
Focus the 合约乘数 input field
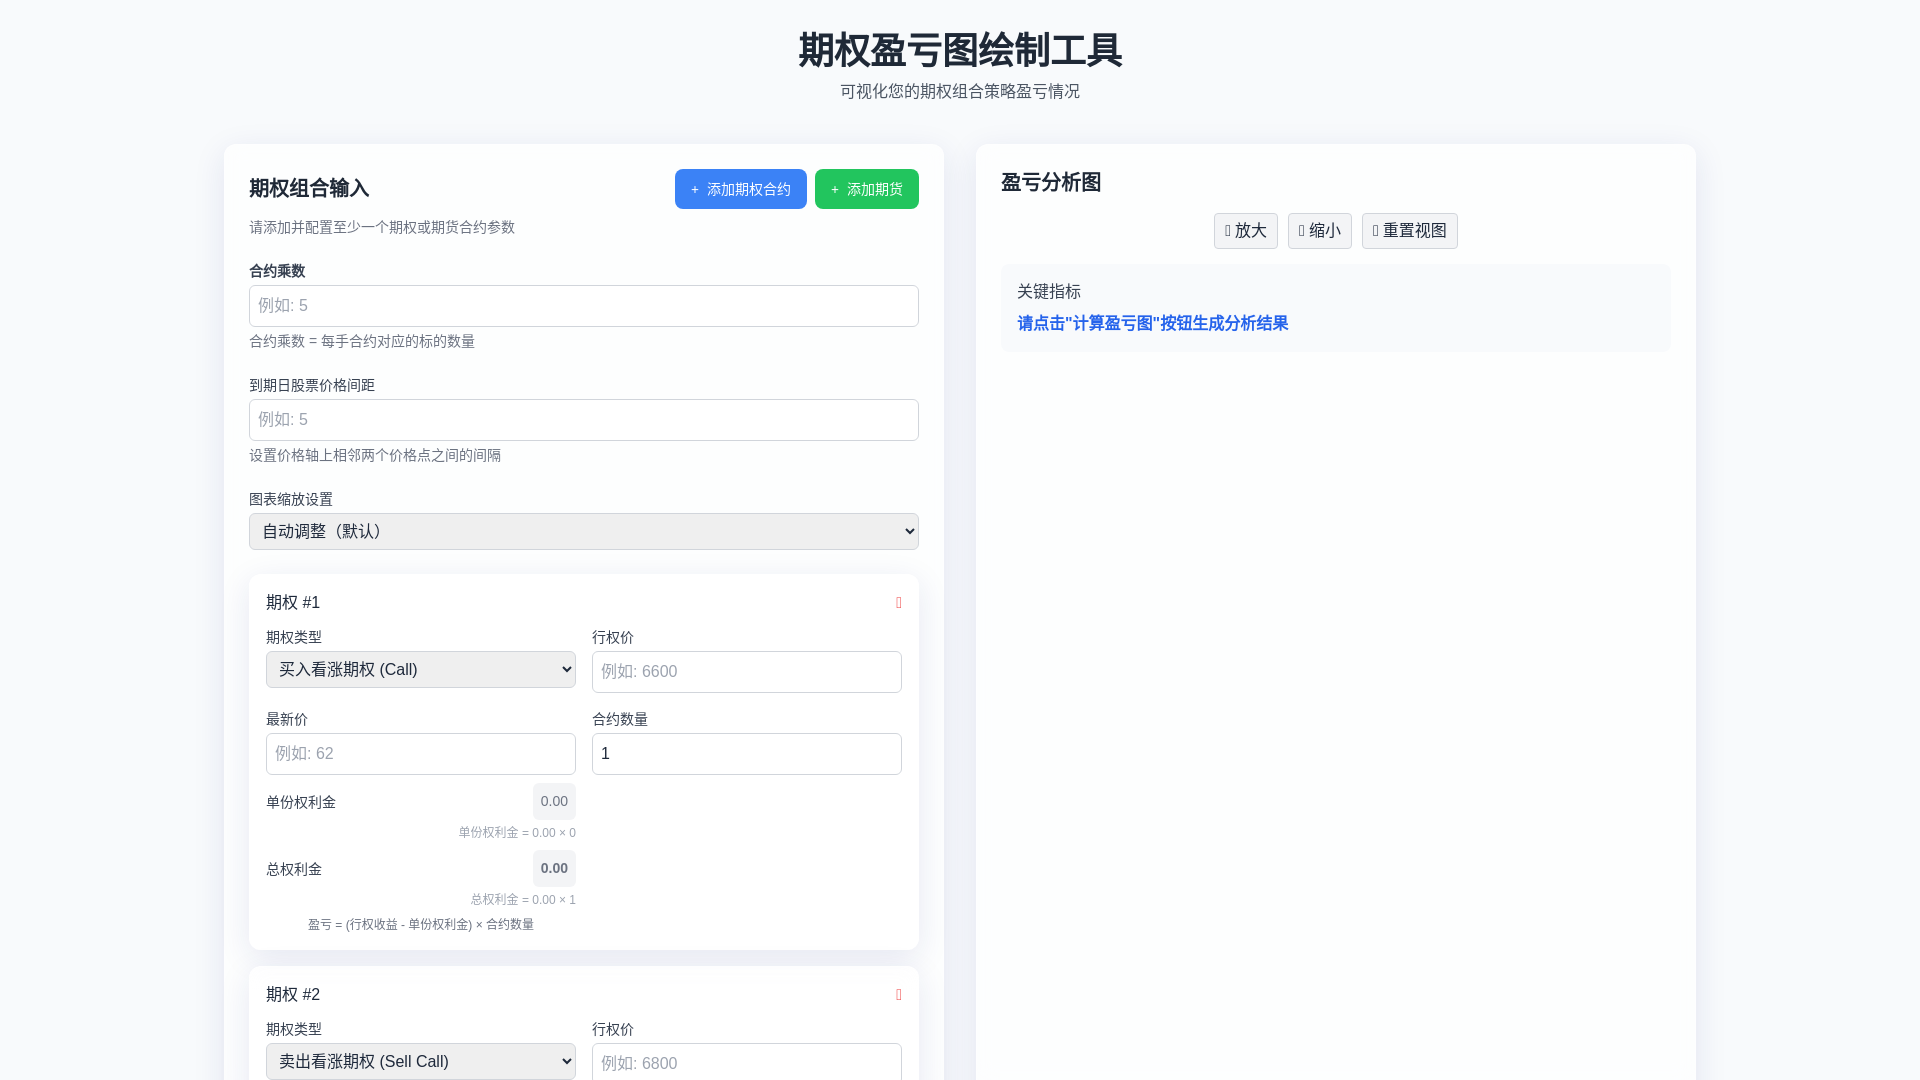[583, 306]
